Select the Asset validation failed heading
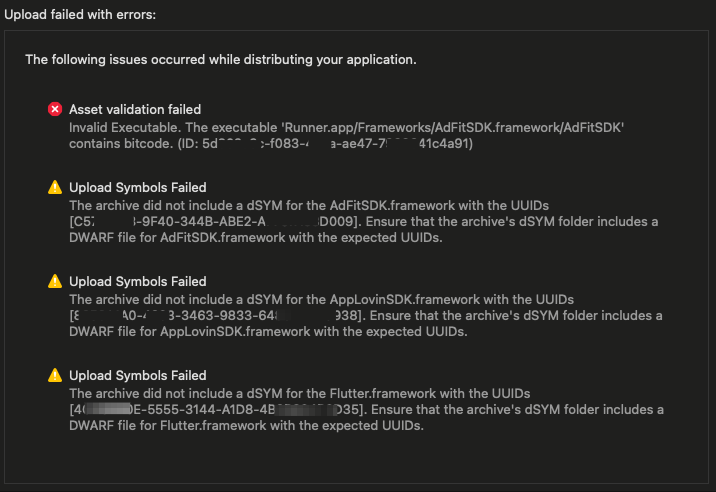The height and width of the screenshot is (492, 716). pos(135,109)
